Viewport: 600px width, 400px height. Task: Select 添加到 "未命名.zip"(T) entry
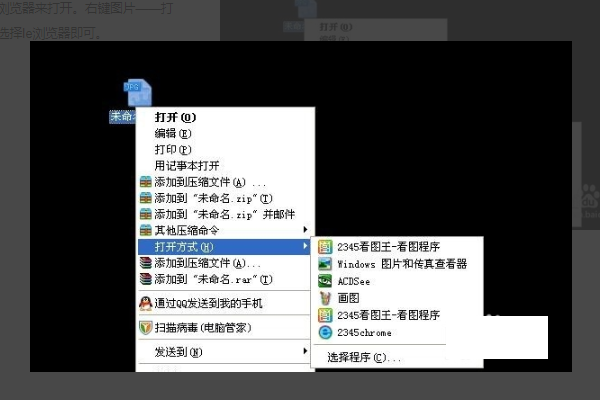pos(213,198)
